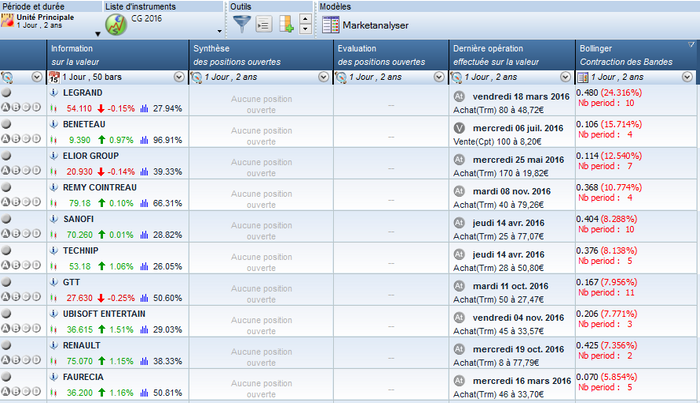This screenshot has height=403, width=700.
Task: Click the volume bars icon on SANOFI row
Action: 144,235
